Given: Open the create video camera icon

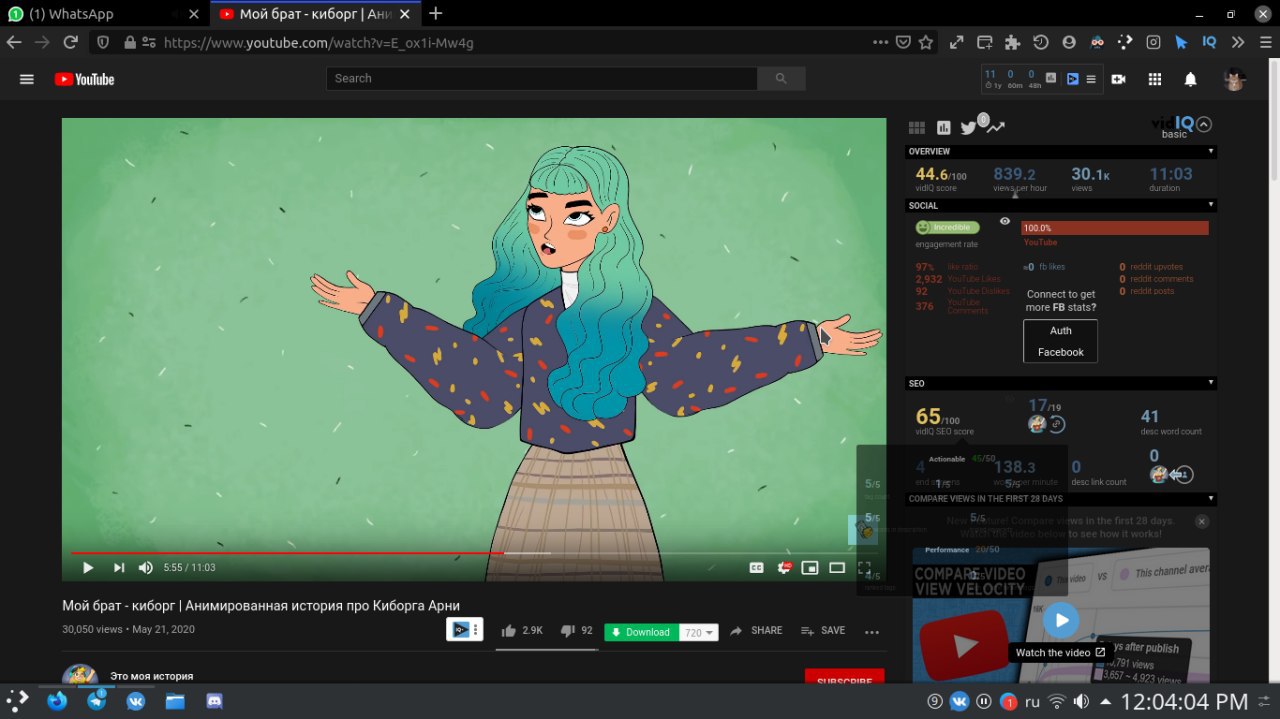Looking at the screenshot, I should (1118, 79).
